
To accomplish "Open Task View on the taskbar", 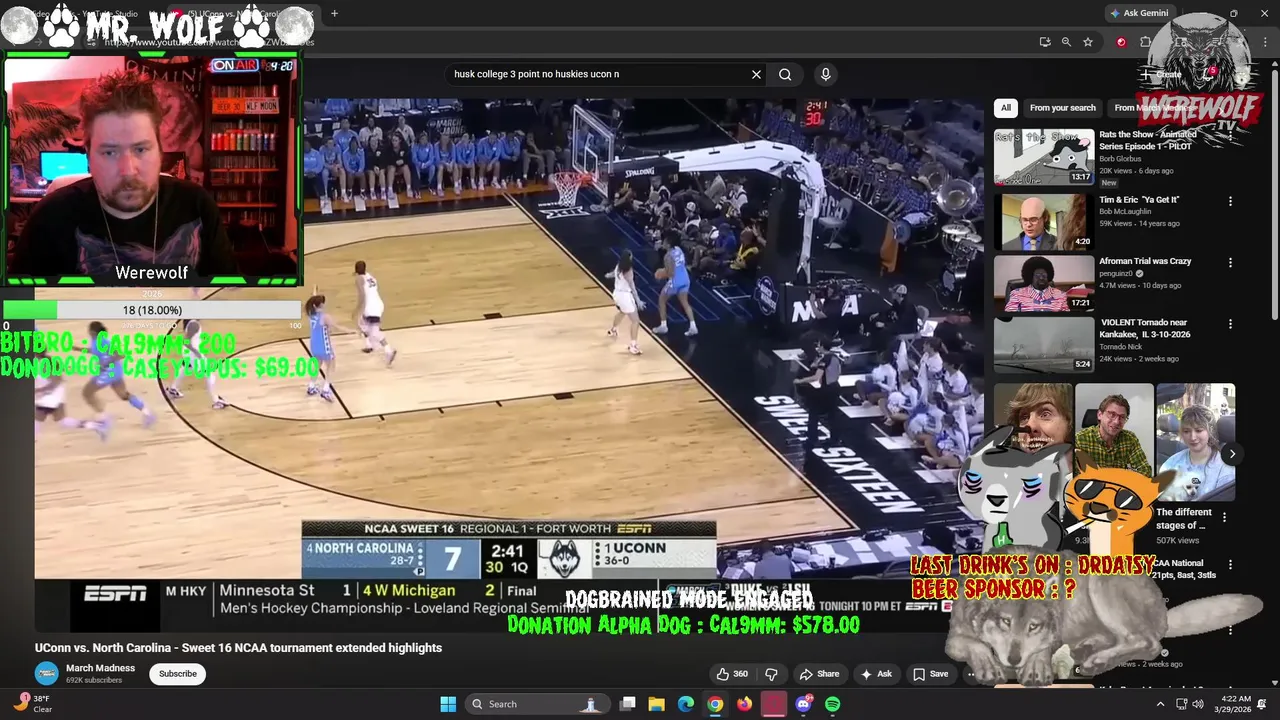I will tap(627, 704).
